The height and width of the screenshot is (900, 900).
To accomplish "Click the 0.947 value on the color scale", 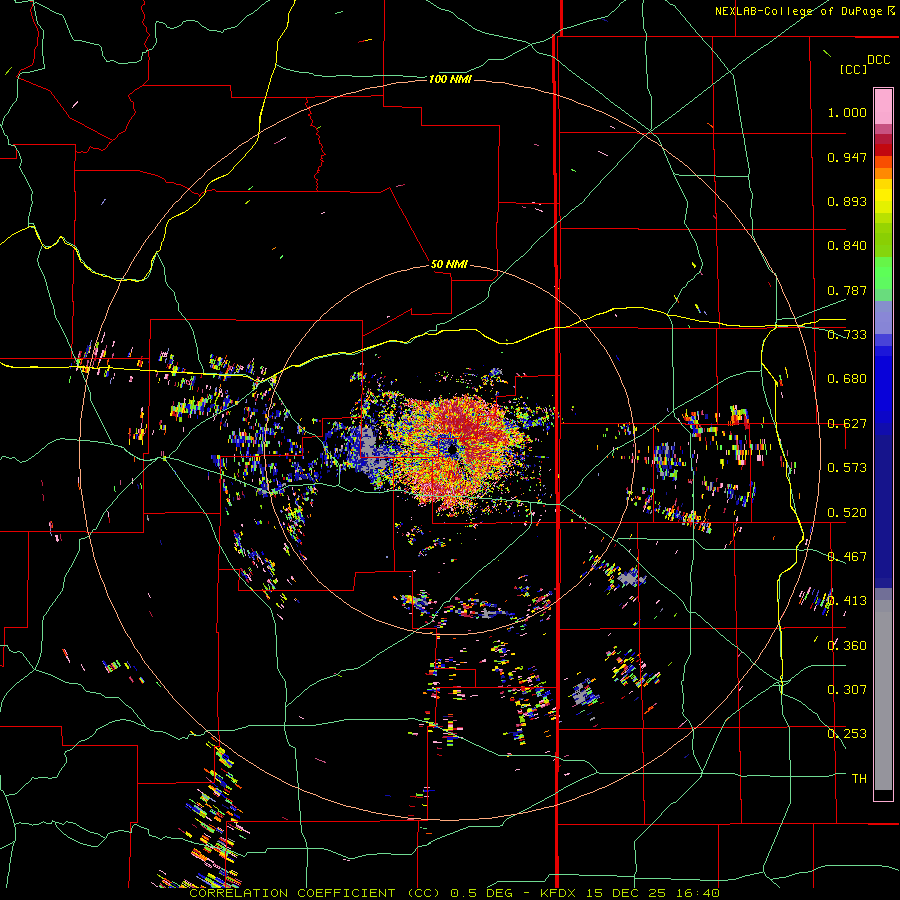I will [x=847, y=157].
